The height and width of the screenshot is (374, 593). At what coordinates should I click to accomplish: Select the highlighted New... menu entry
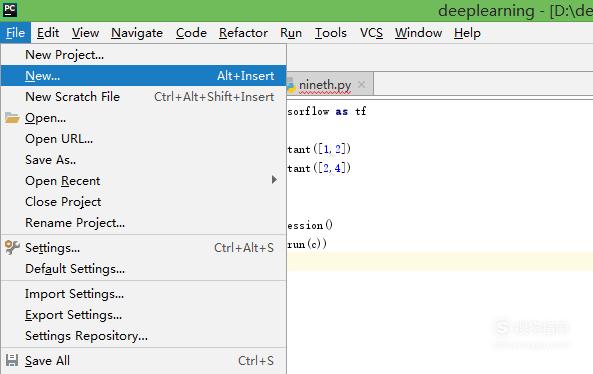point(143,76)
